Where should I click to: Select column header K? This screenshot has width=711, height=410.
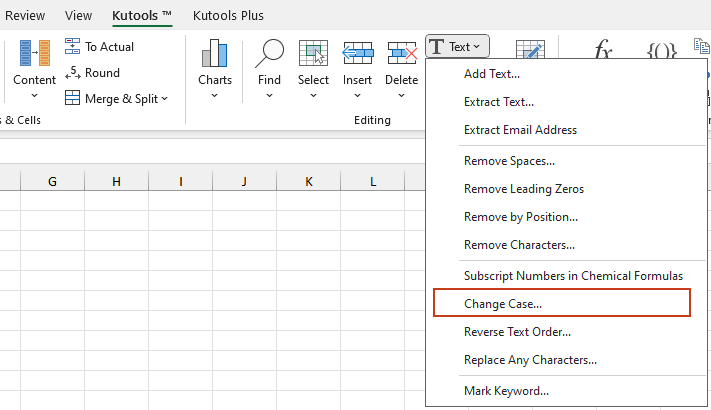pyautogui.click(x=308, y=181)
